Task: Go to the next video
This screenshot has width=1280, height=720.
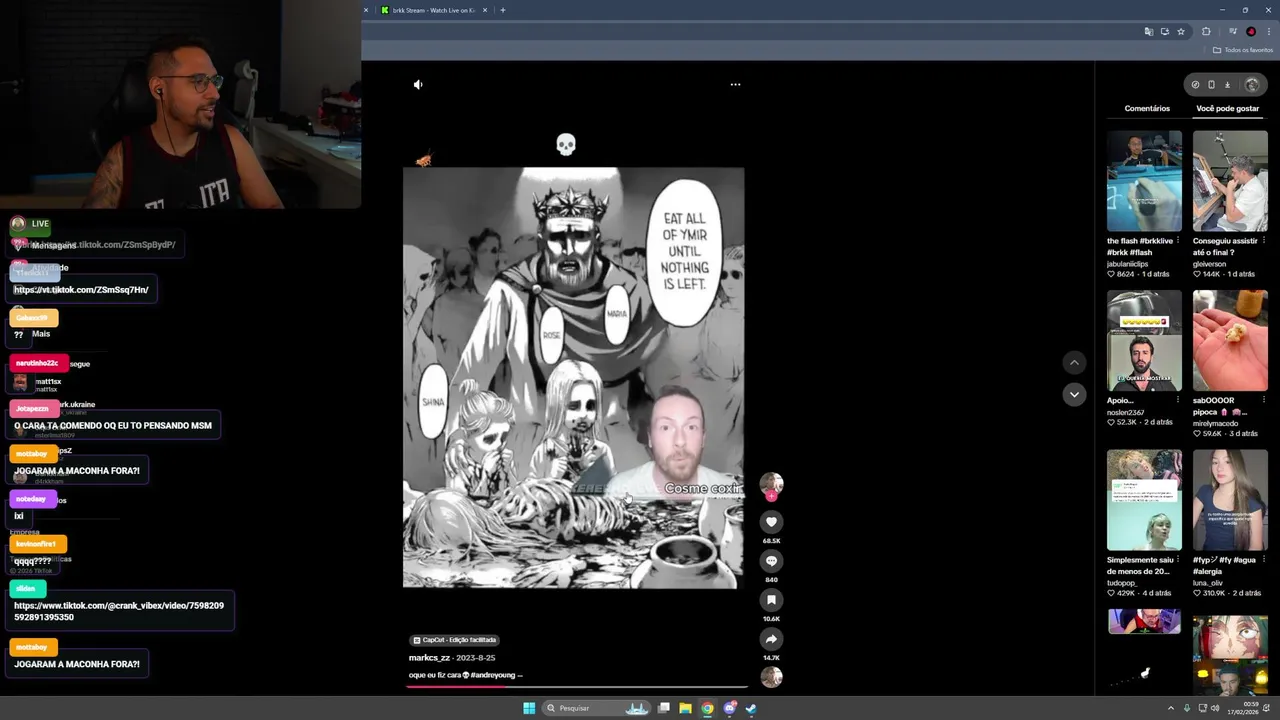Action: [1074, 394]
